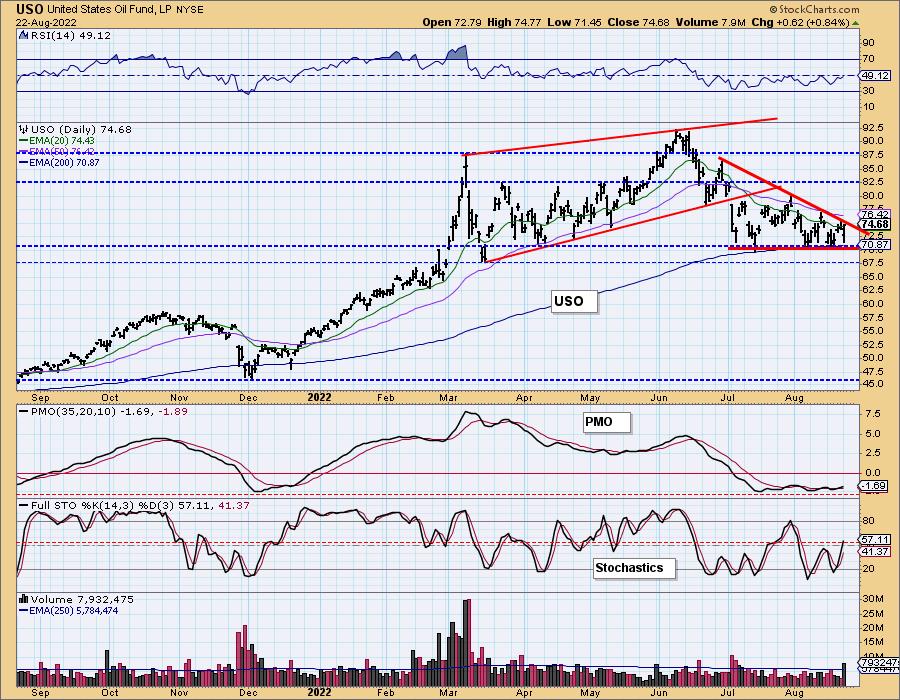Screen dimensions: 900x700
Task: Click the RSI 49.12 value tag
Action: click(x=876, y=76)
